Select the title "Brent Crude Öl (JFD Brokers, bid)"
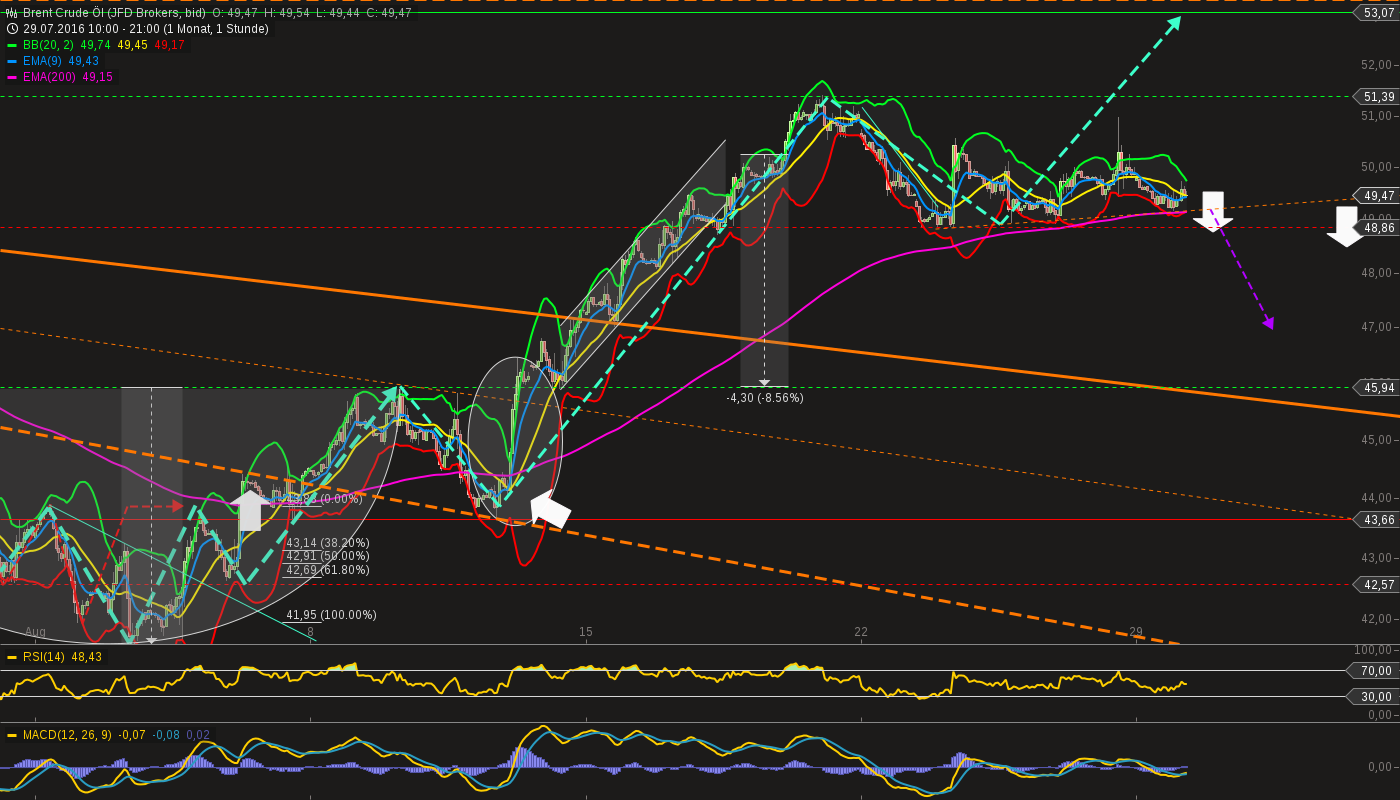1400x800 pixels. click(x=114, y=13)
